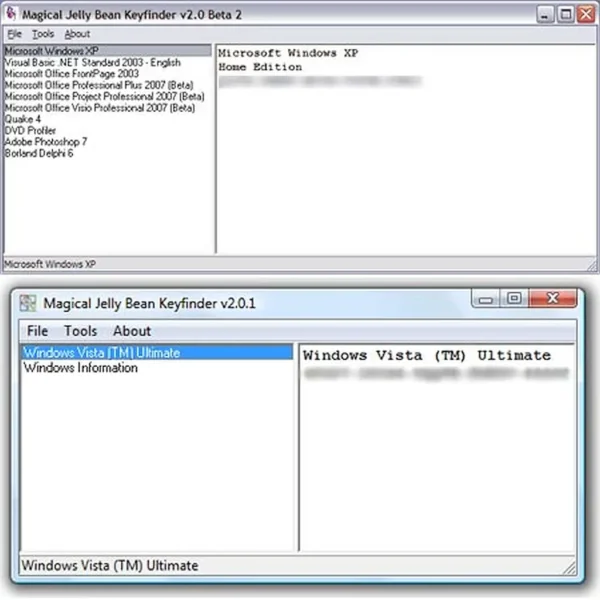Click the Keyfinder v2.0 Beta 2 title bar app icon
600x600 pixels.
(x=11, y=14)
